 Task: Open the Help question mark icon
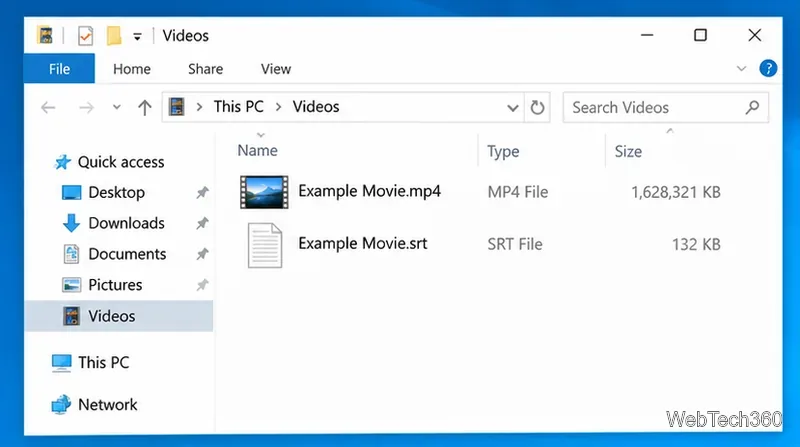point(768,68)
